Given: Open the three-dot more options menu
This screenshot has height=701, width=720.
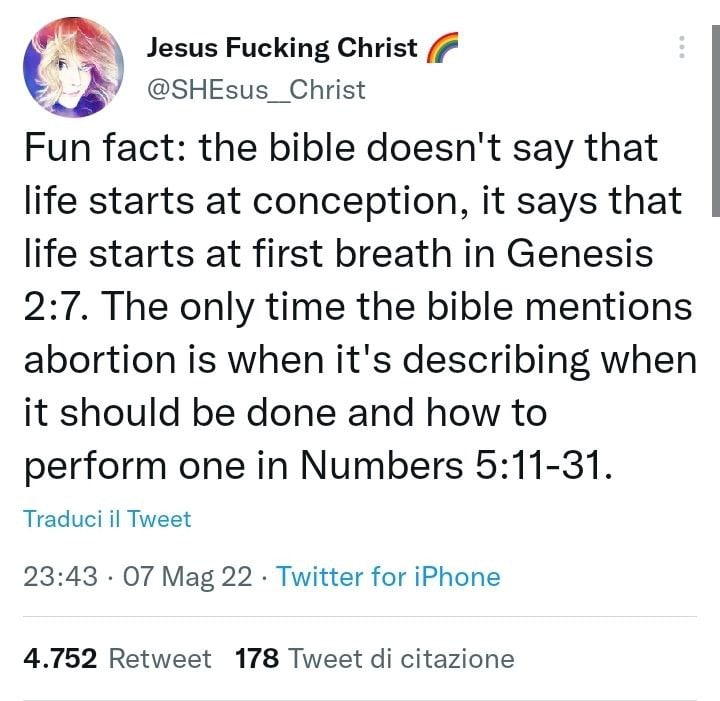Looking at the screenshot, I should click(682, 47).
